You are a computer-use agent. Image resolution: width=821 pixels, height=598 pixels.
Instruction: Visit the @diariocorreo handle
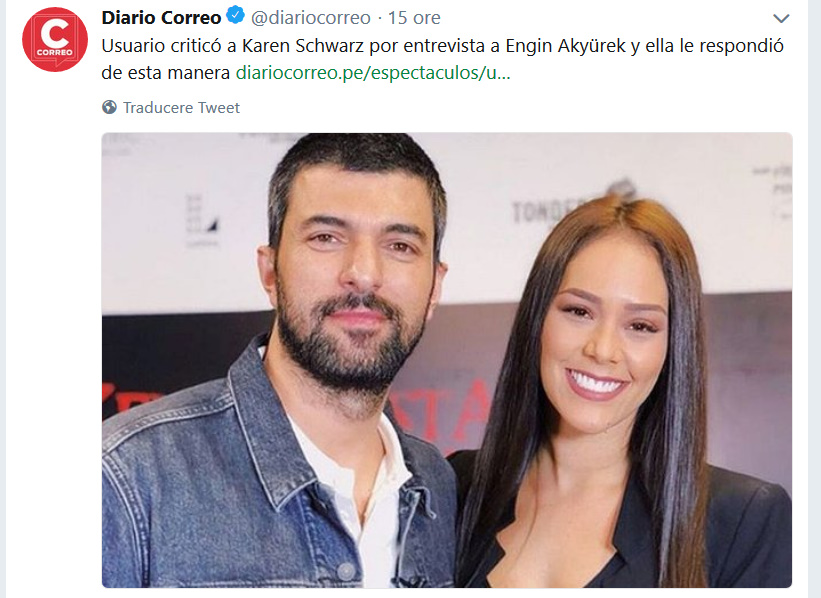click(x=311, y=18)
